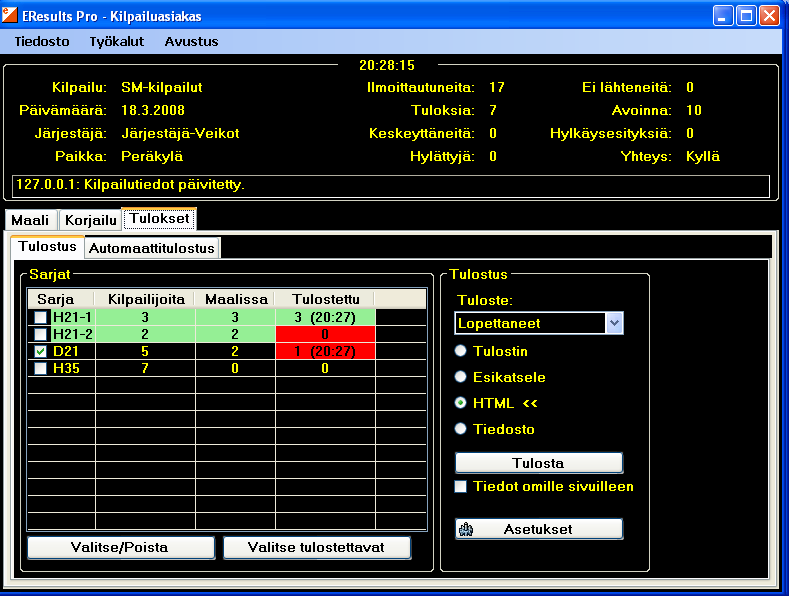Uncheck the D21 series checkbox
The height and width of the screenshot is (596, 789).
[41, 351]
